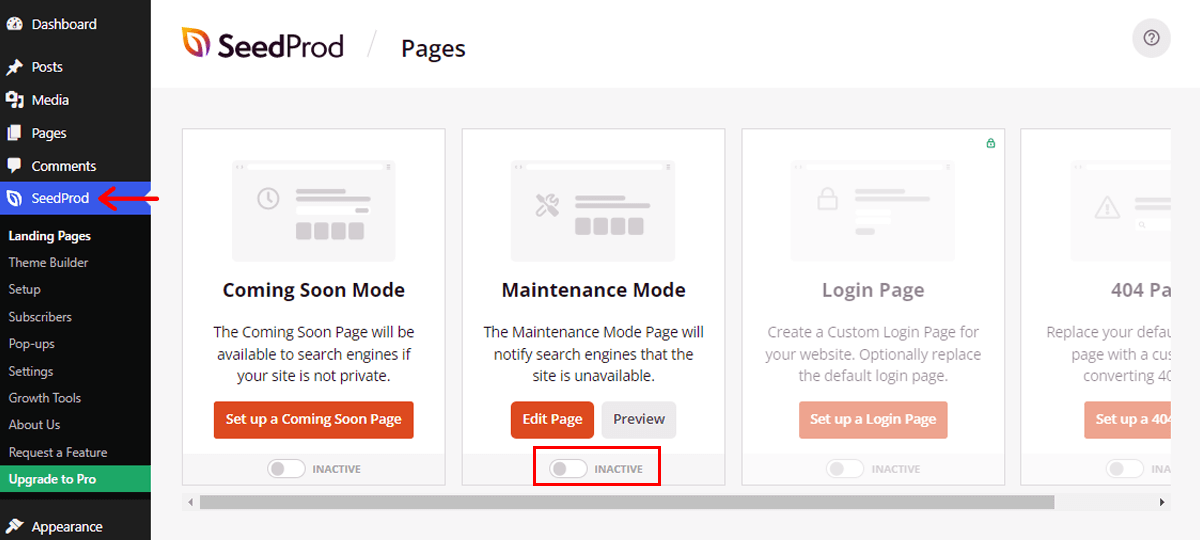Click the Comments bubble icon
Viewport: 1200px width, 540px height.
[14, 166]
